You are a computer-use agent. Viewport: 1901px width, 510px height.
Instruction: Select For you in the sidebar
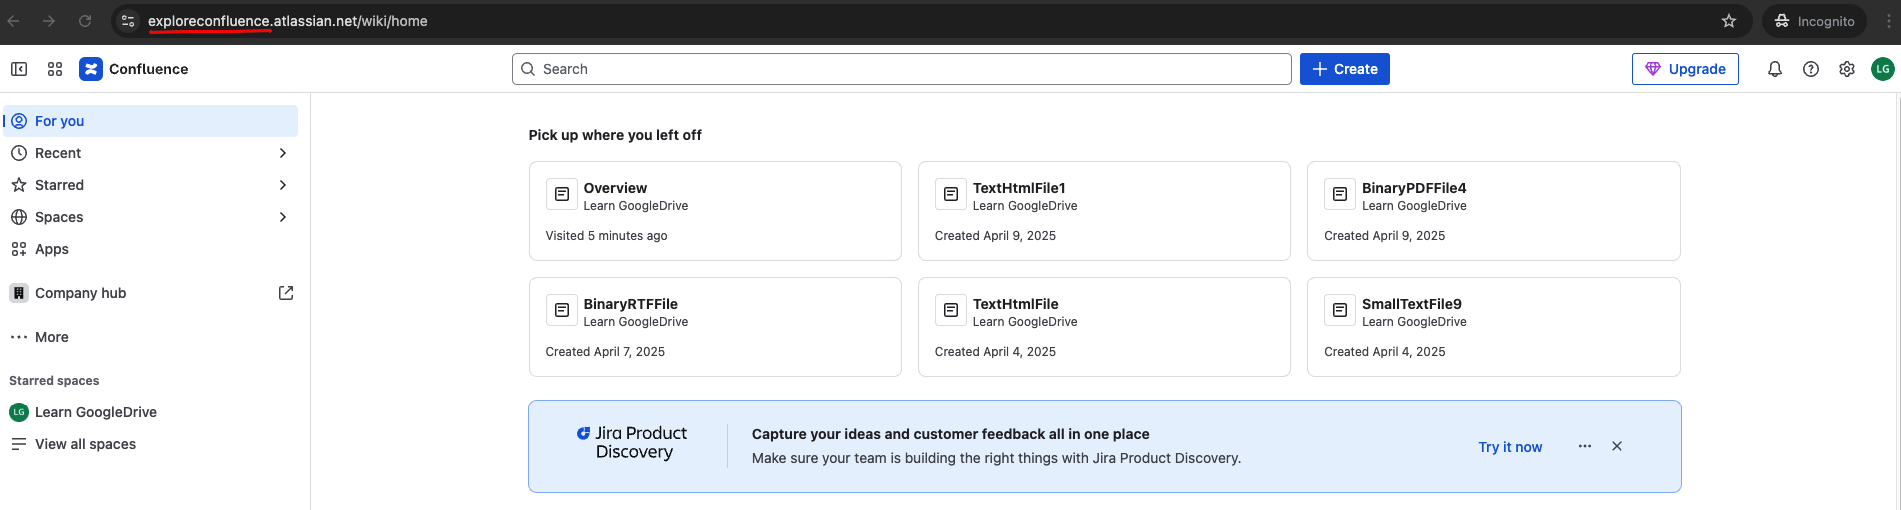click(x=151, y=121)
